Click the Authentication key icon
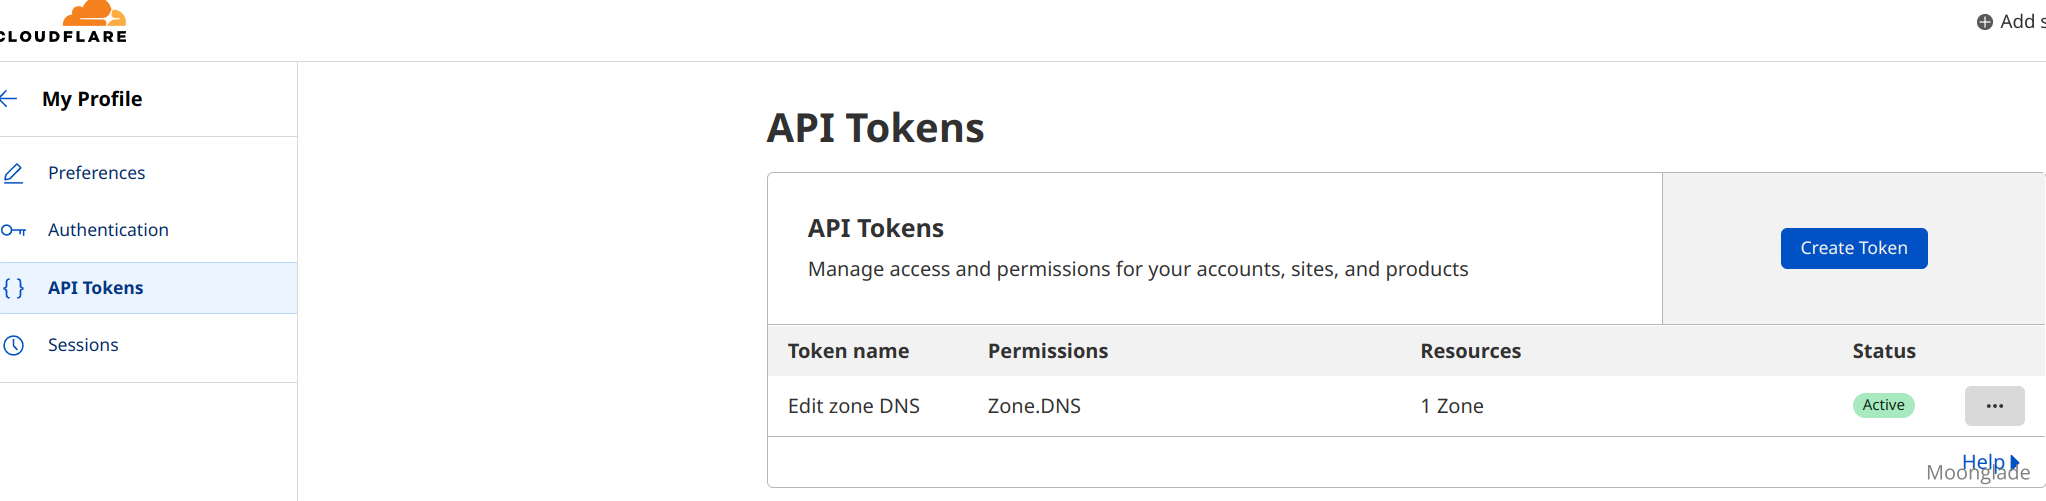2046x501 pixels. pos(13,230)
